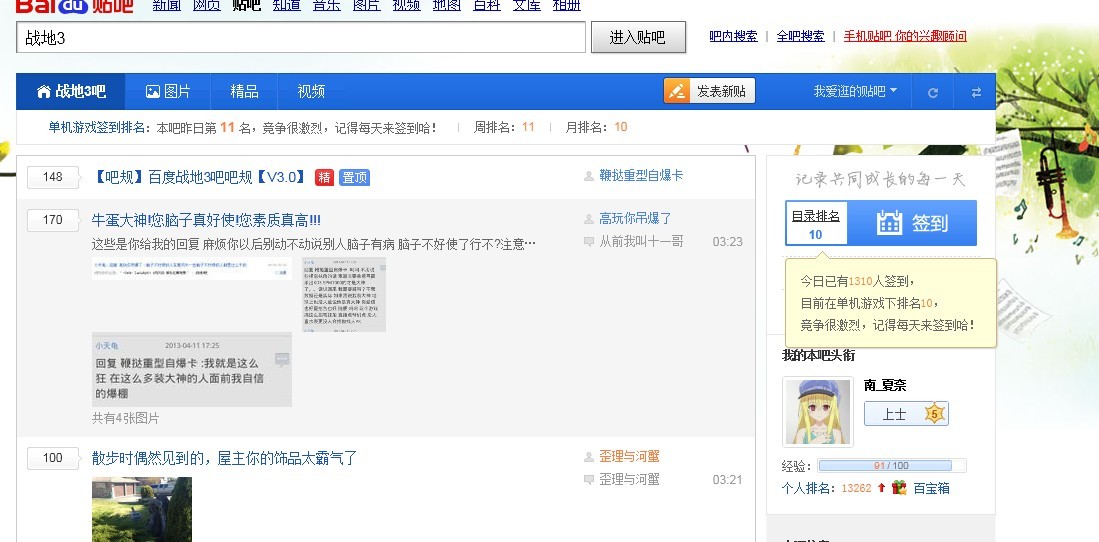The width and height of the screenshot is (1099, 542).
Task: Click the reply count 100
Action: click(x=53, y=458)
